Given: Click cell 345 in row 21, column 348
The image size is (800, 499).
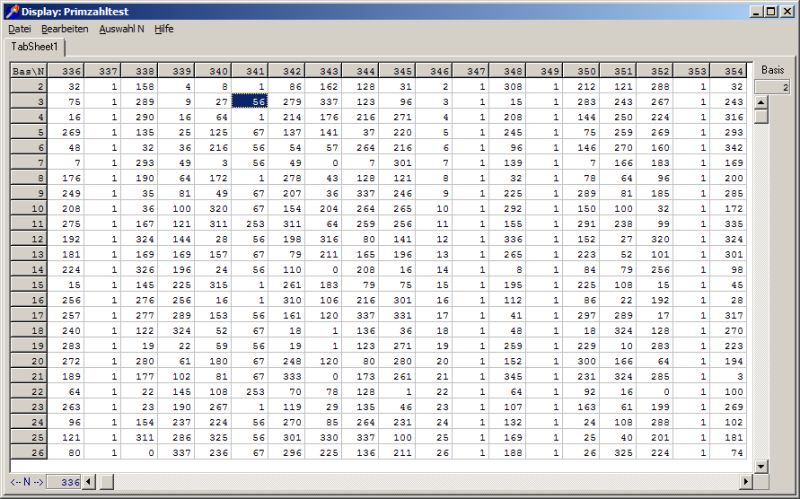Looking at the screenshot, I should point(507,376).
